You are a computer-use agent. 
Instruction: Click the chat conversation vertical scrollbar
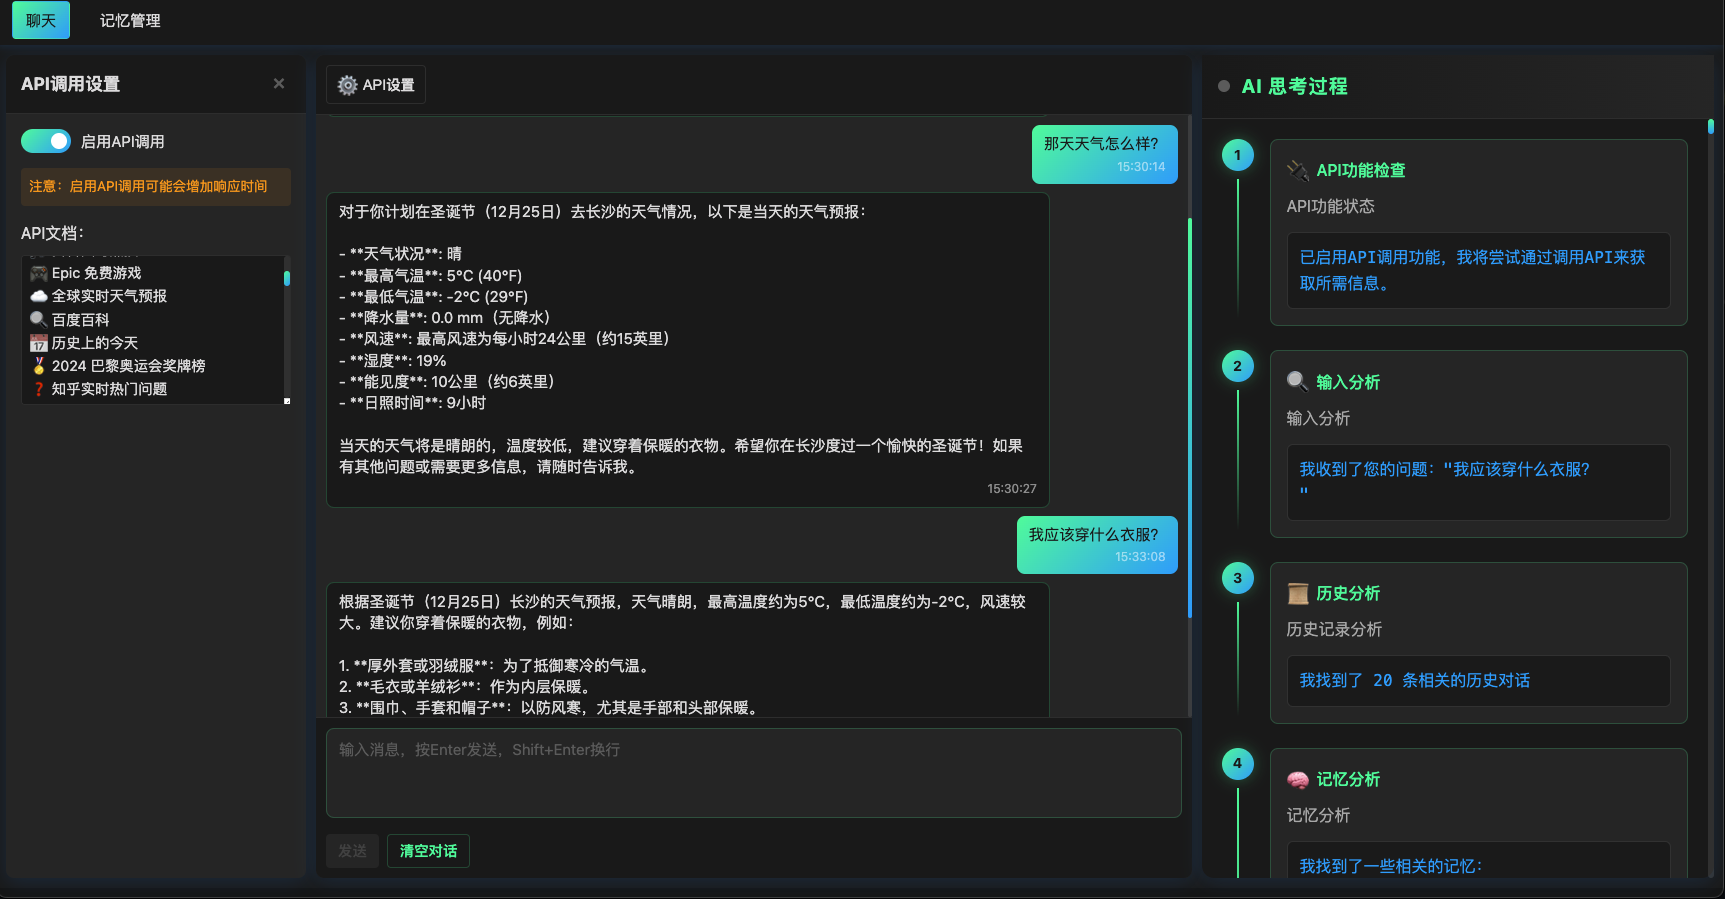[x=1189, y=417]
